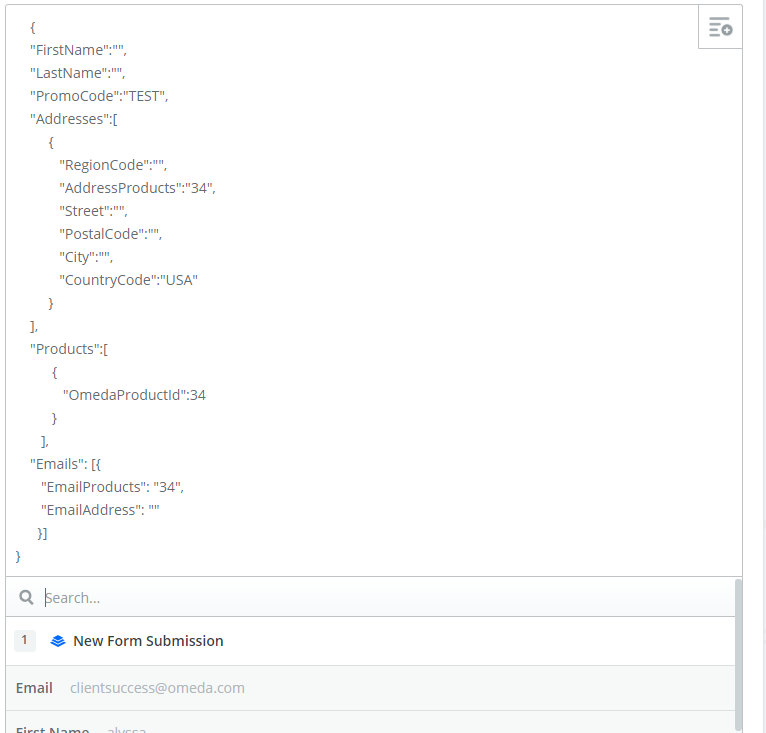The image size is (766, 733).
Task: Click the field list vertical scrollbar
Action: click(739, 650)
